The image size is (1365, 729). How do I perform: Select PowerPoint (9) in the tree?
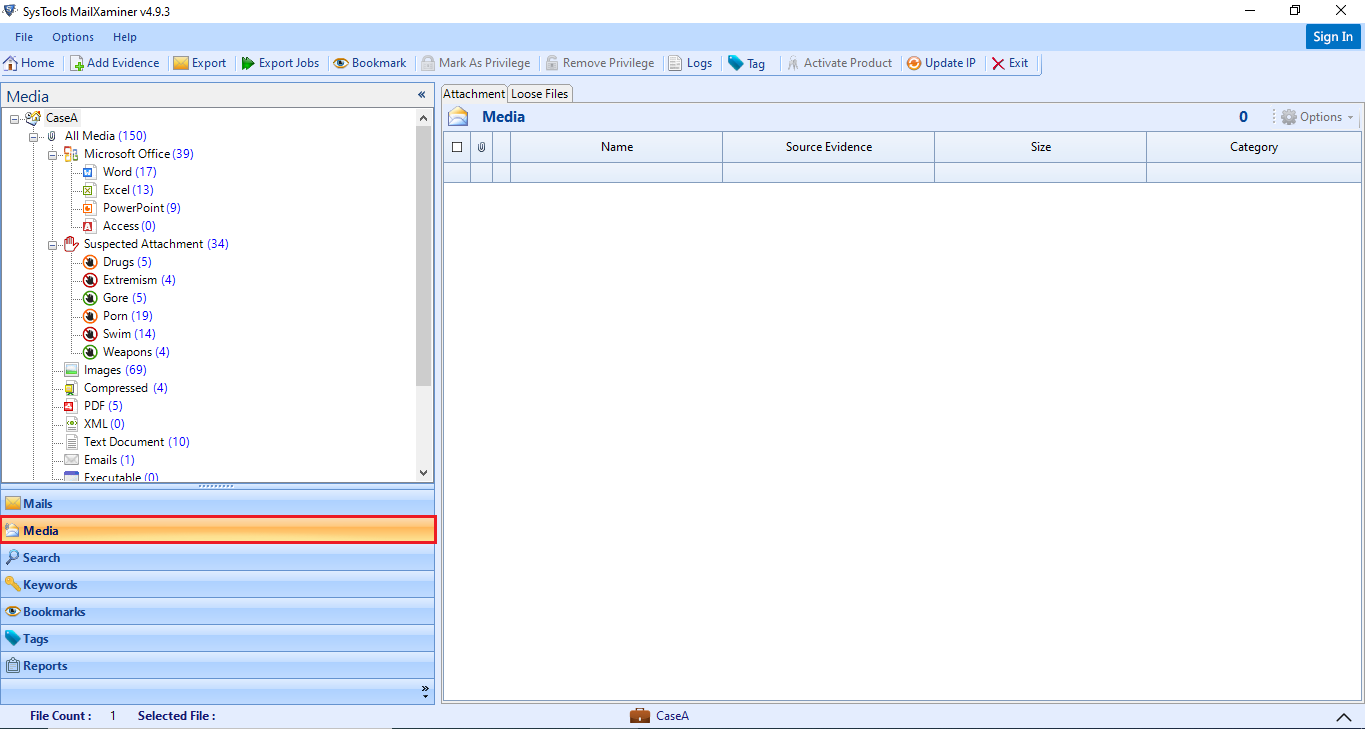141,208
